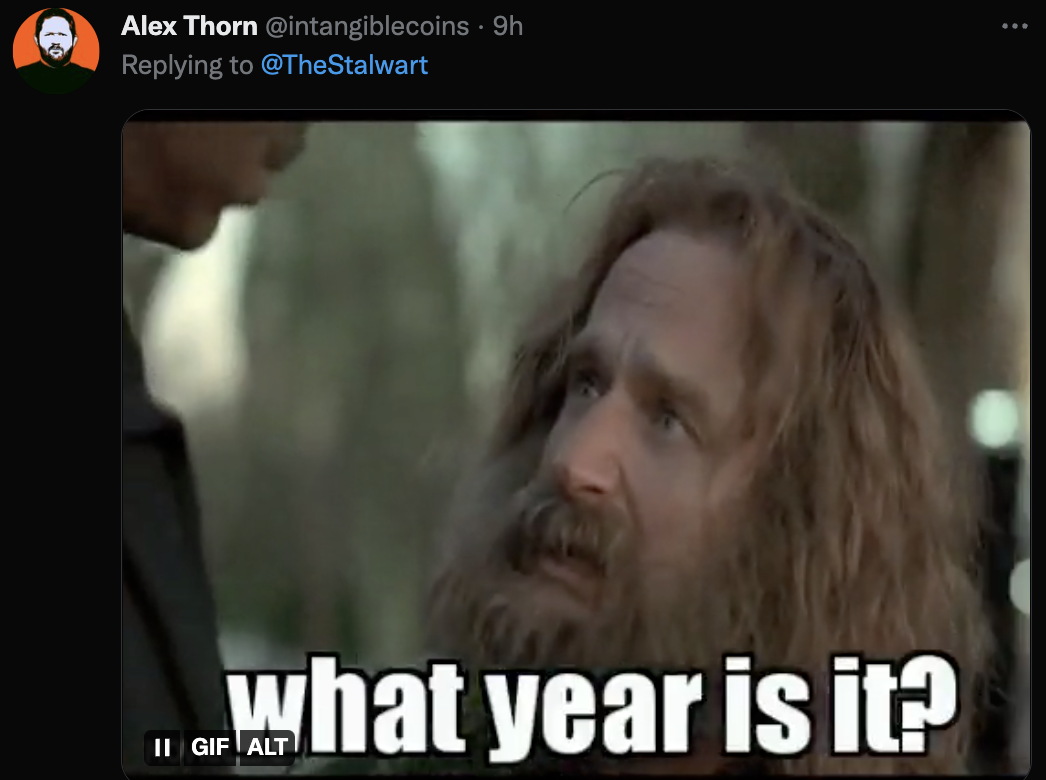This screenshot has height=780, width=1046.
Task: Click the bright bokeh light spot in GIF
Action: pyautogui.click(x=994, y=418)
